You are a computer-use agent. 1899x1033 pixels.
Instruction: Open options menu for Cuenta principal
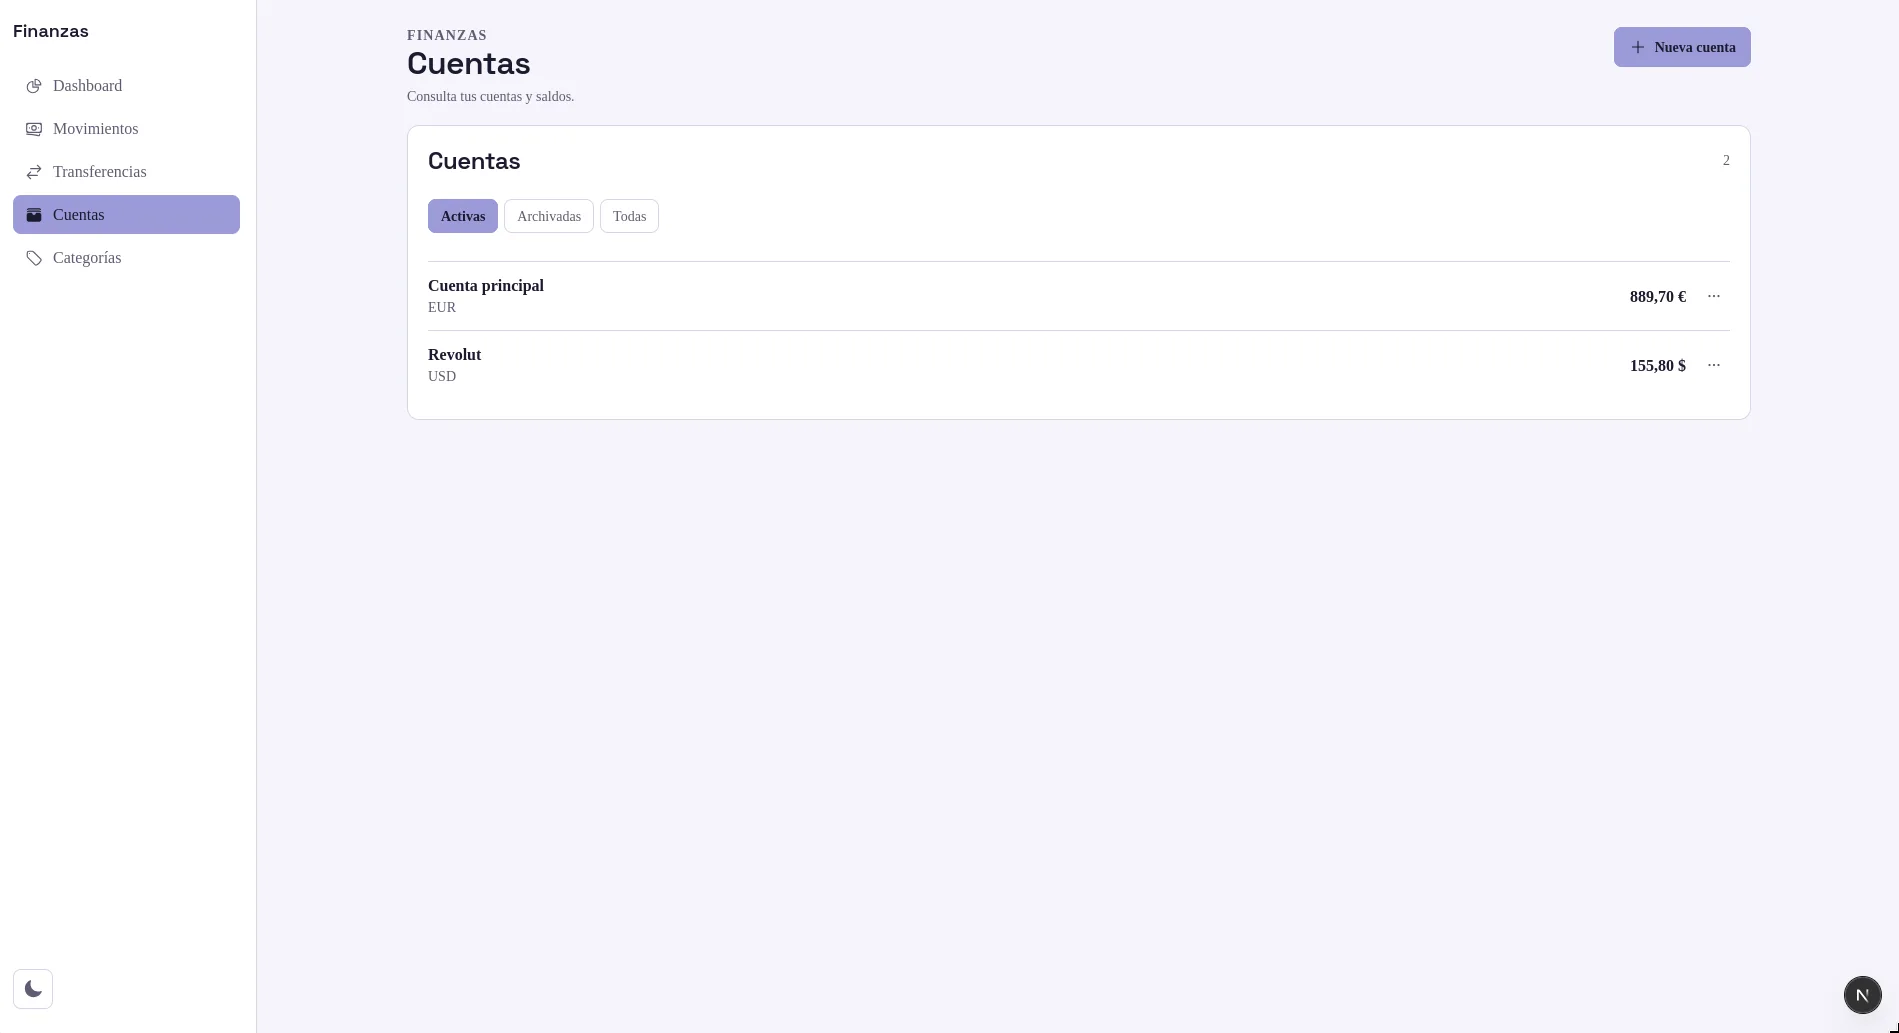1714,296
